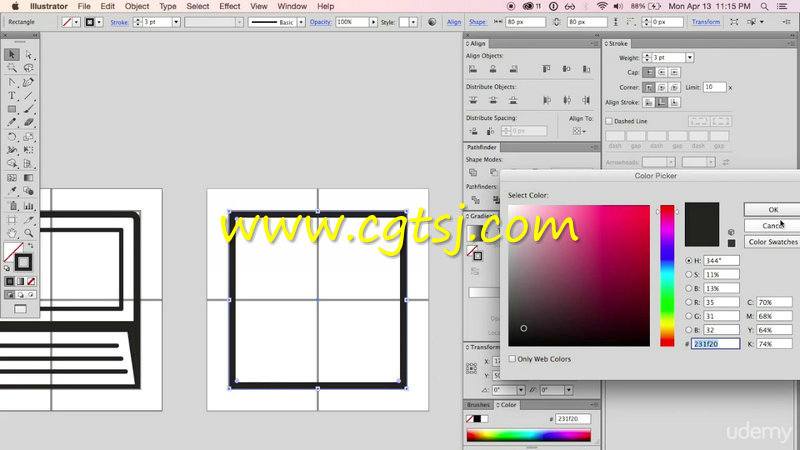Choose Round Join corner in Stroke panel
Image resolution: width=800 pixels, height=450 pixels.
662,88
